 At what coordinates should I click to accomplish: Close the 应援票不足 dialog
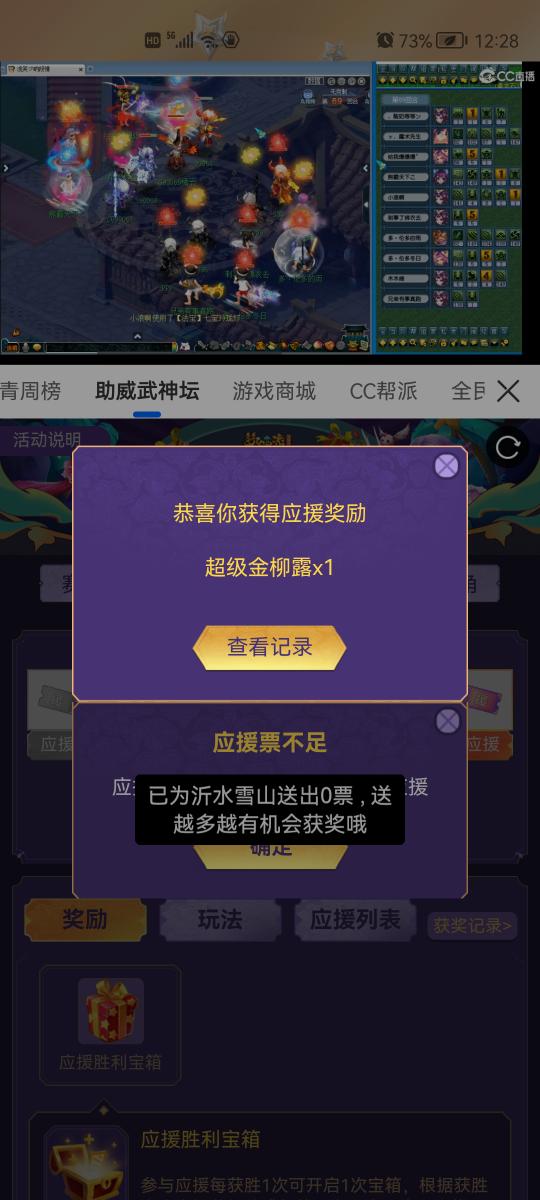tap(448, 721)
